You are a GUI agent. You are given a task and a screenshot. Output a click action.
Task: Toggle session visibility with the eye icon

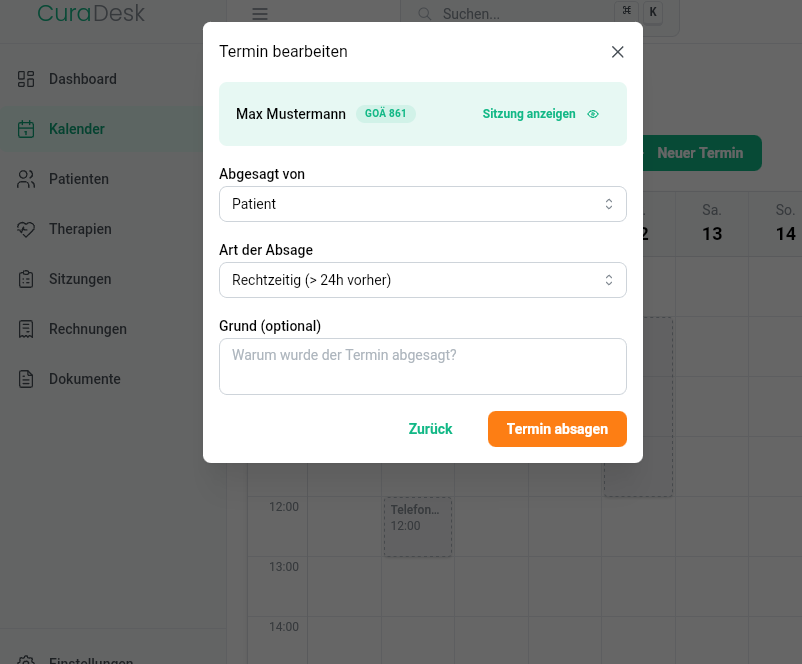pos(592,114)
